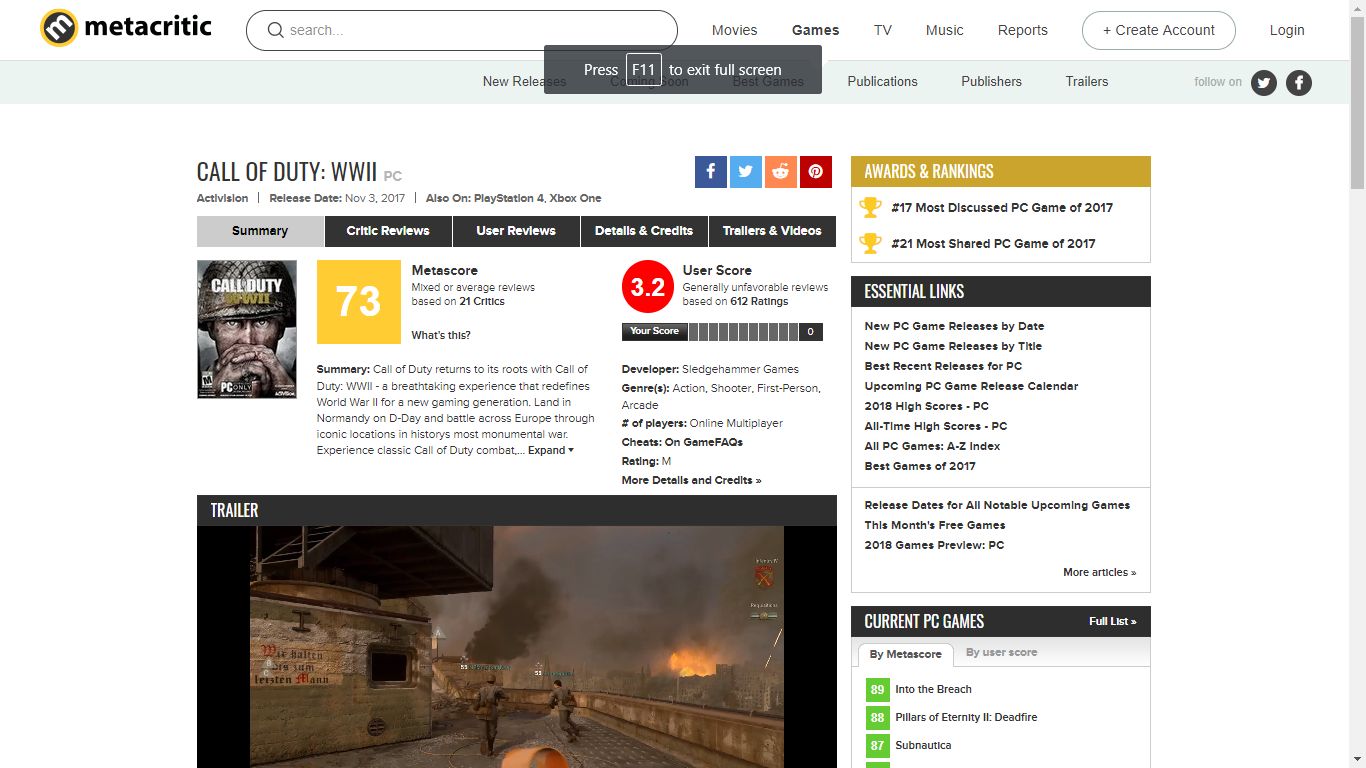This screenshot has height=768, width=1366.
Task: Click the Create Account button
Action: point(1159,30)
